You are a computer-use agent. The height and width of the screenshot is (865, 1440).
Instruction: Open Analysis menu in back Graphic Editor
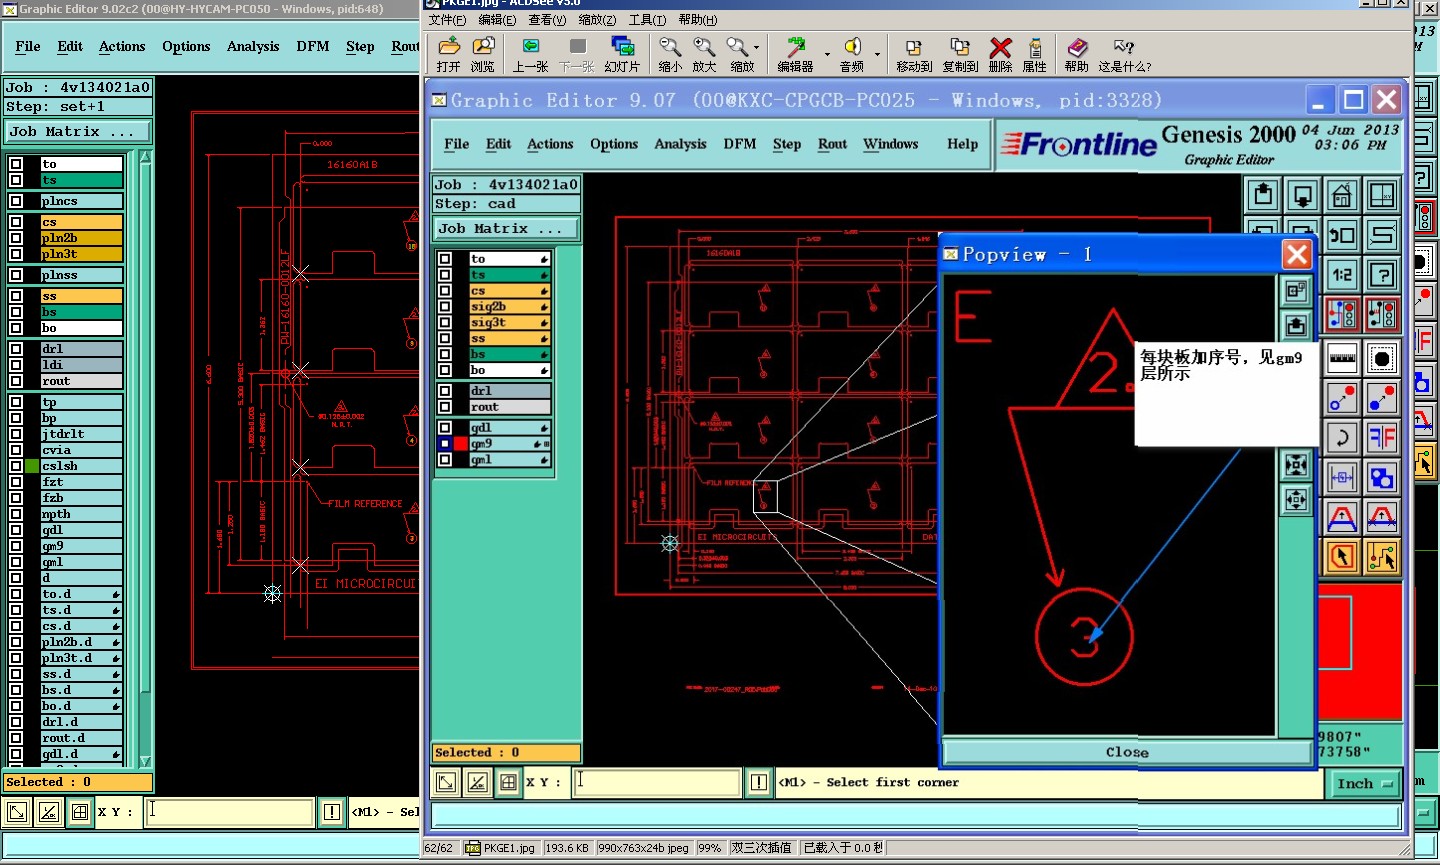pos(253,46)
